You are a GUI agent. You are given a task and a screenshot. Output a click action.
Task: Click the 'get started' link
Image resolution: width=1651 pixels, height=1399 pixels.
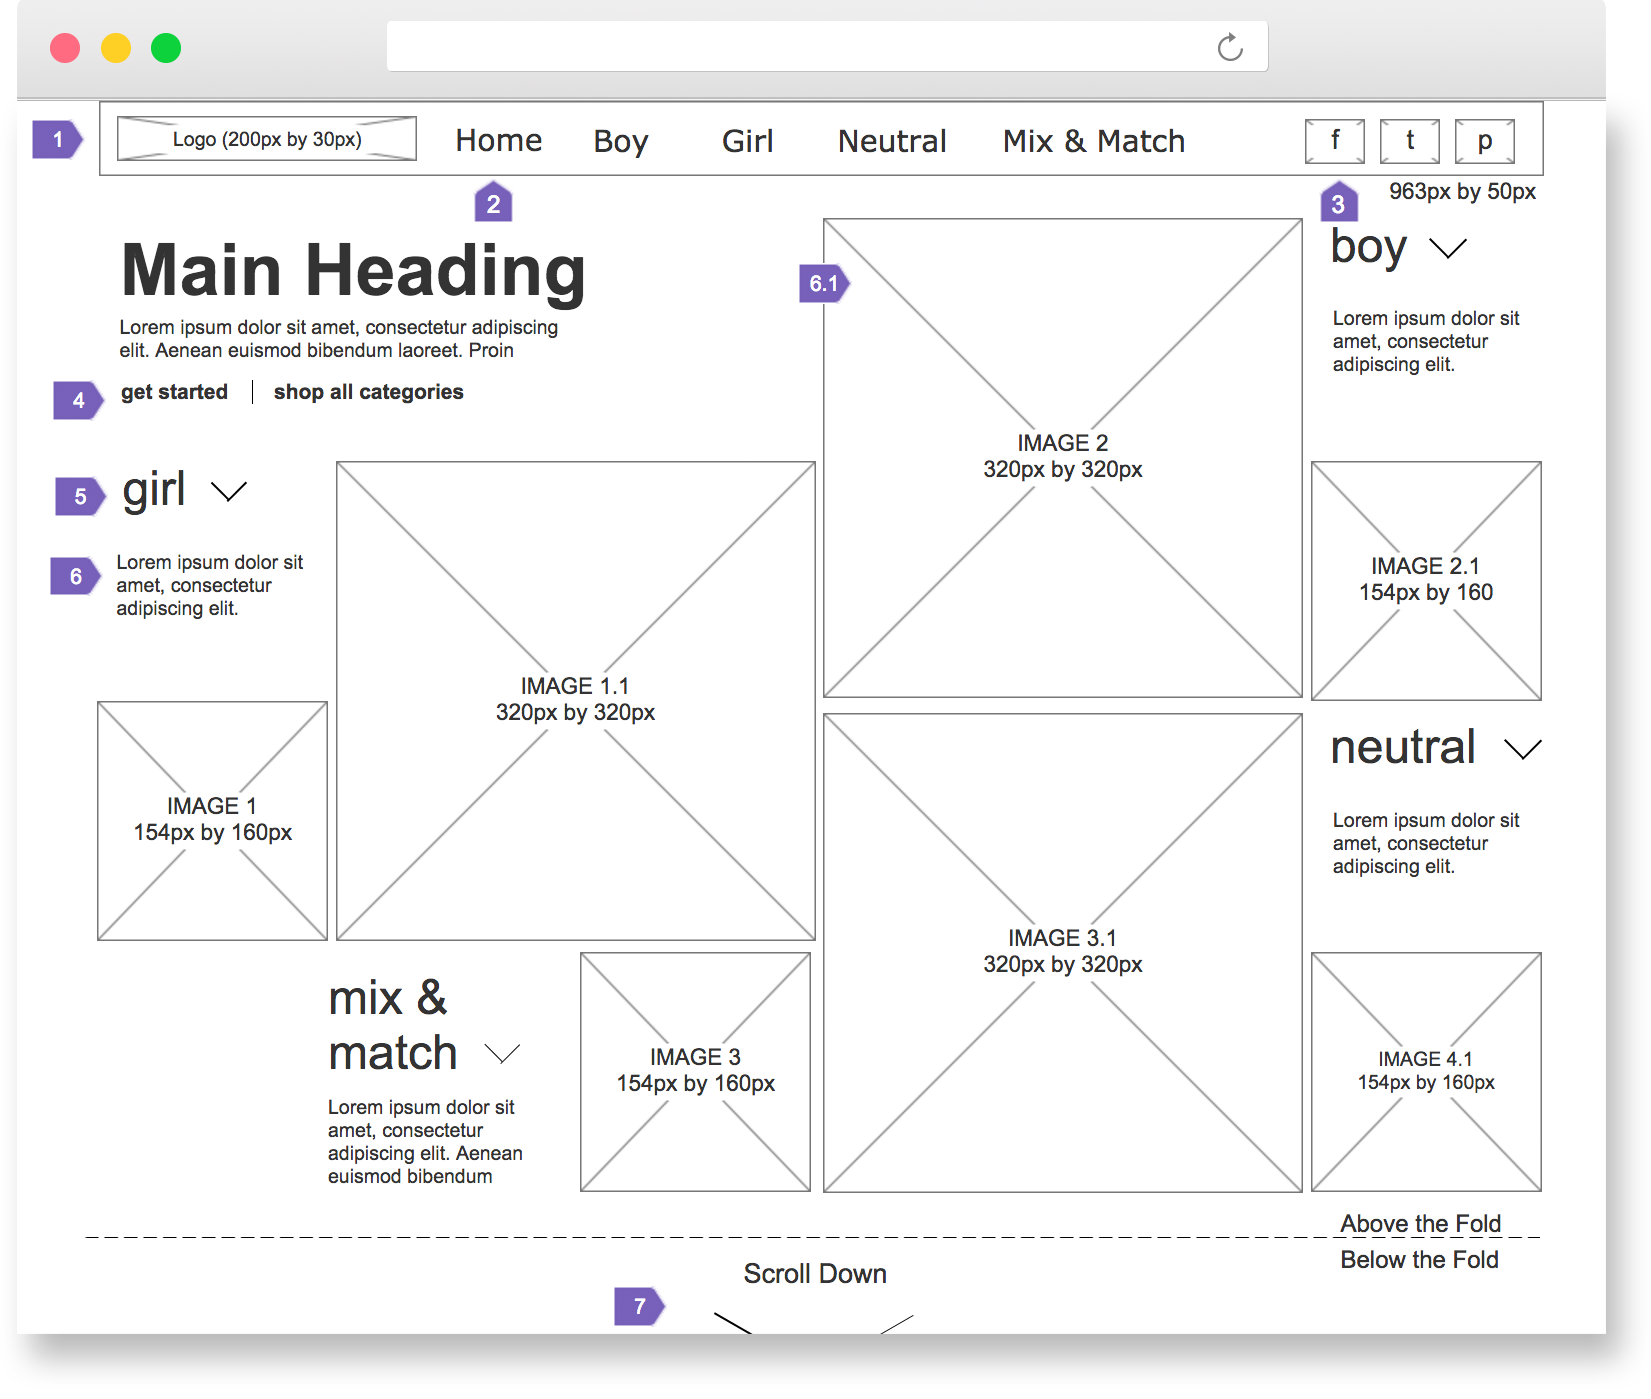175,392
